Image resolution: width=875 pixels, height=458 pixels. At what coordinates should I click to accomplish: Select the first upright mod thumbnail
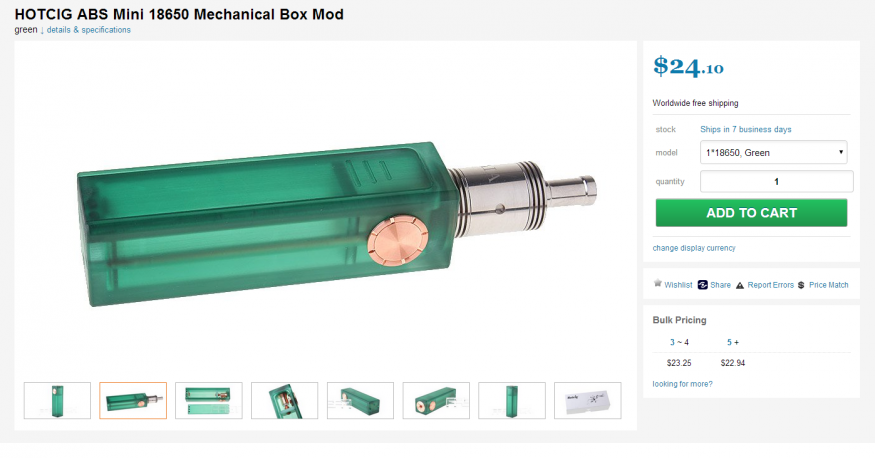57,401
